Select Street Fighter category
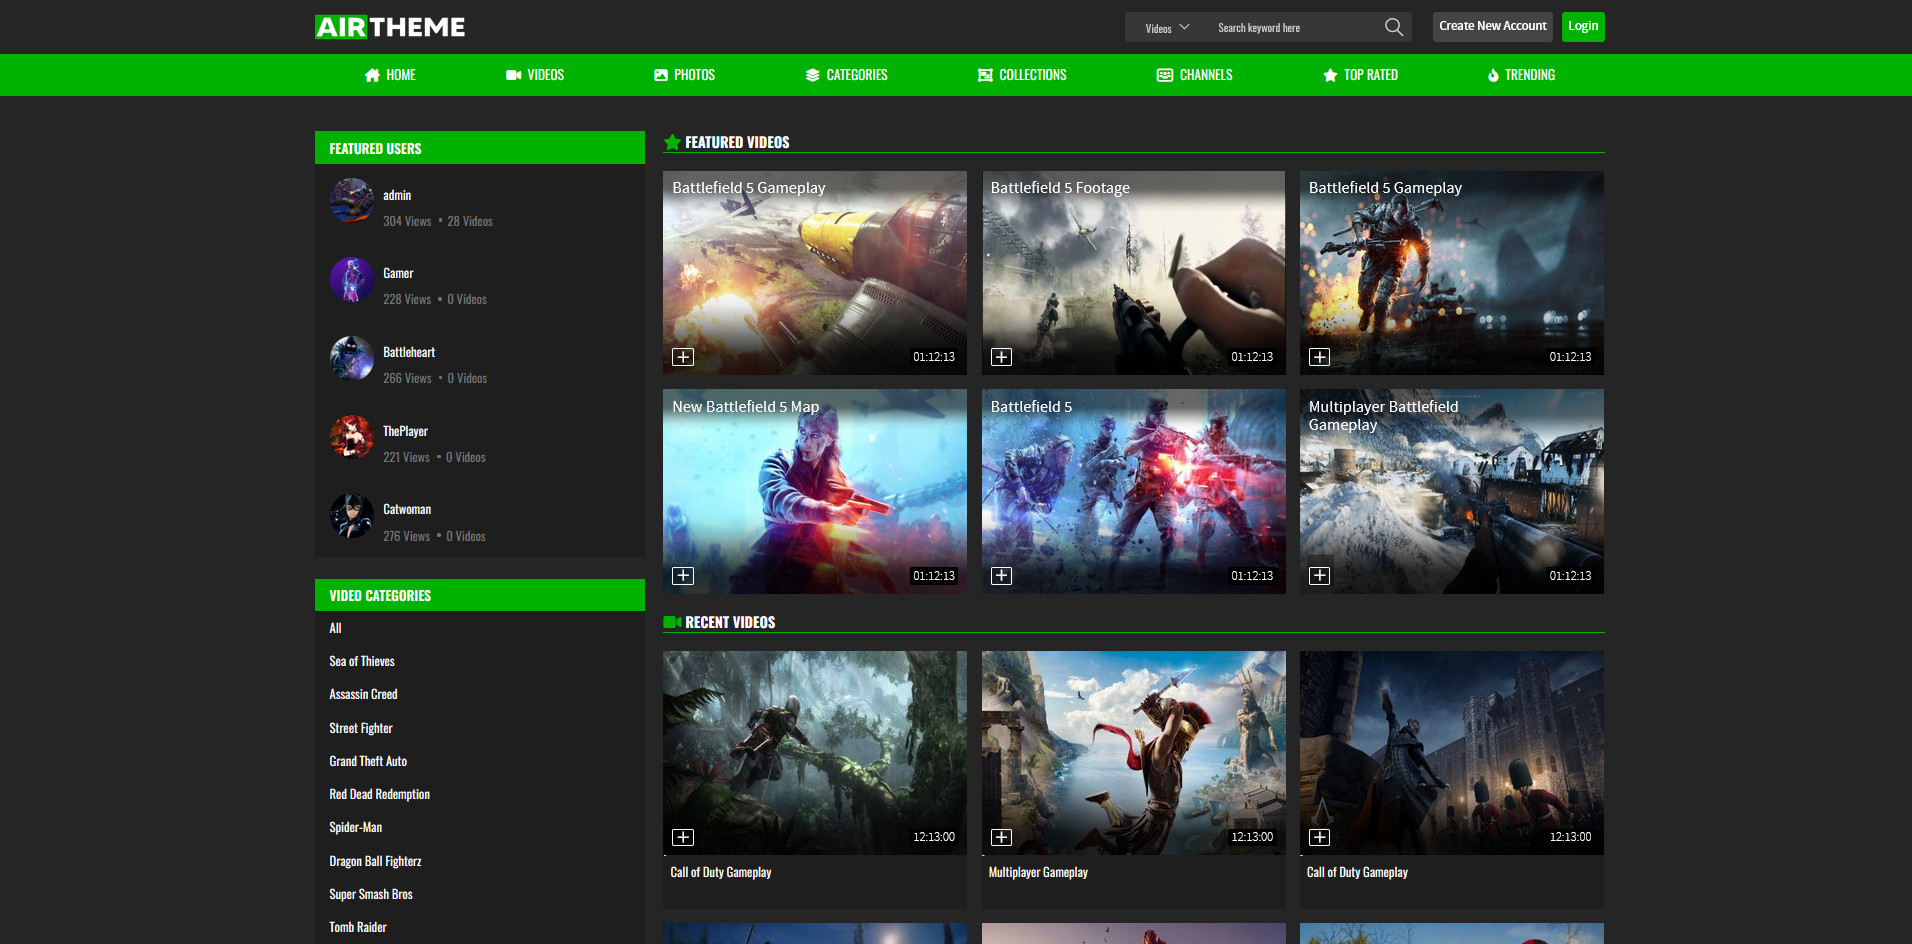The image size is (1912, 944). coord(361,728)
